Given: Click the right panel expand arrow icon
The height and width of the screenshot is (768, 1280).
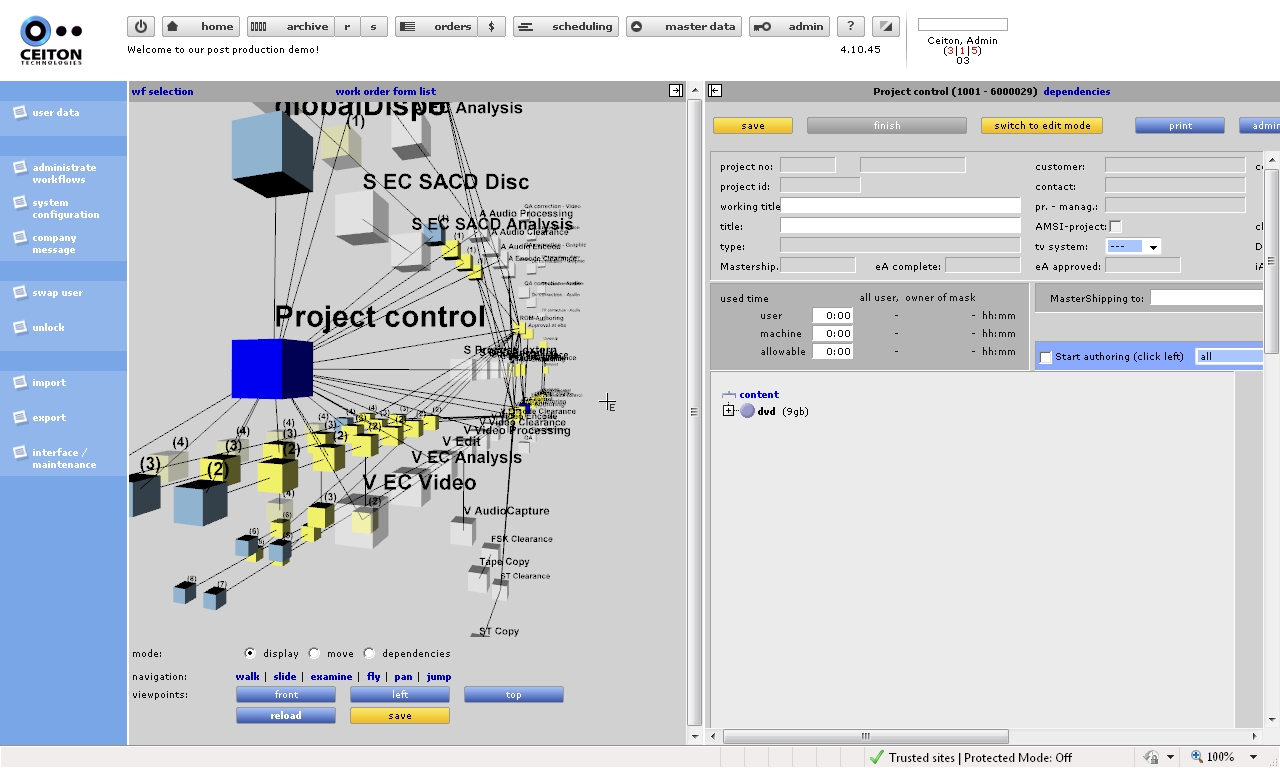Looking at the screenshot, I should click(715, 91).
